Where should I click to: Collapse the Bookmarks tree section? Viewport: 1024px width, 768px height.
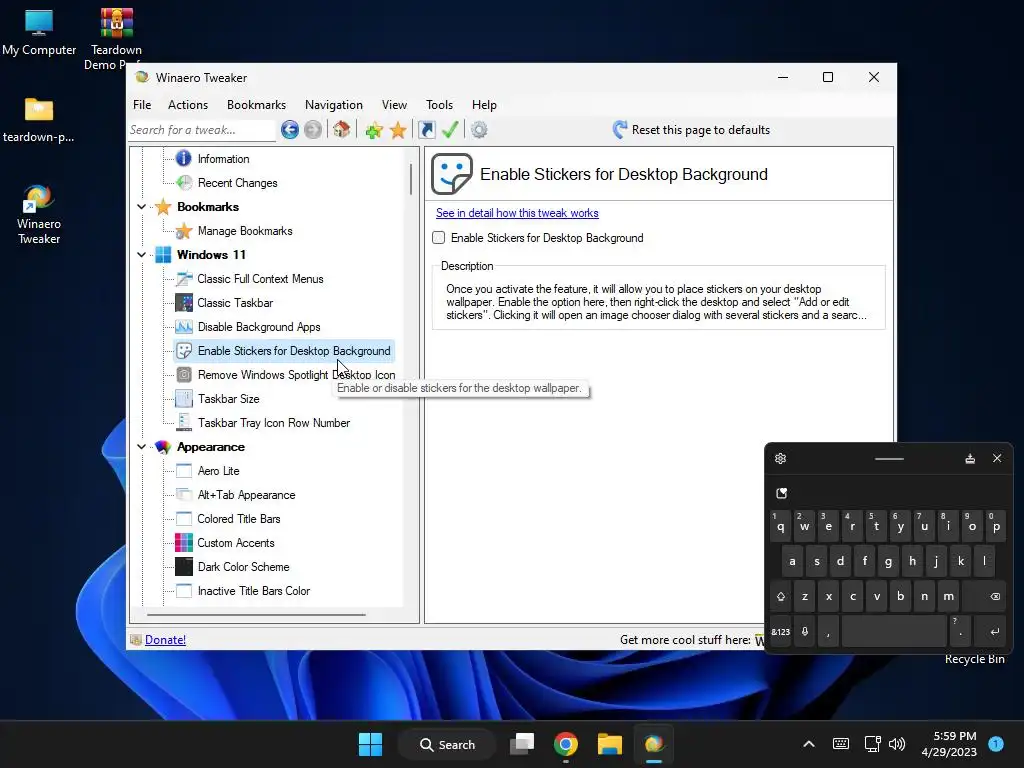click(x=142, y=207)
